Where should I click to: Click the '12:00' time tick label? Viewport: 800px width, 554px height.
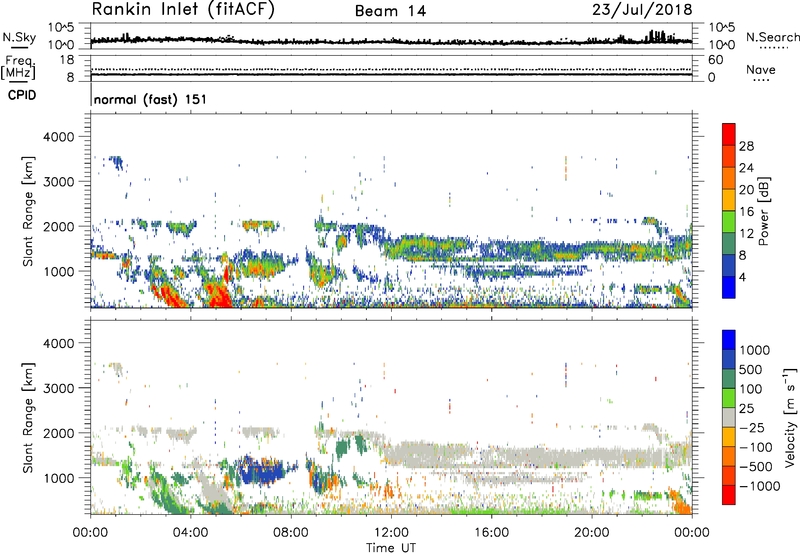tap(391, 533)
